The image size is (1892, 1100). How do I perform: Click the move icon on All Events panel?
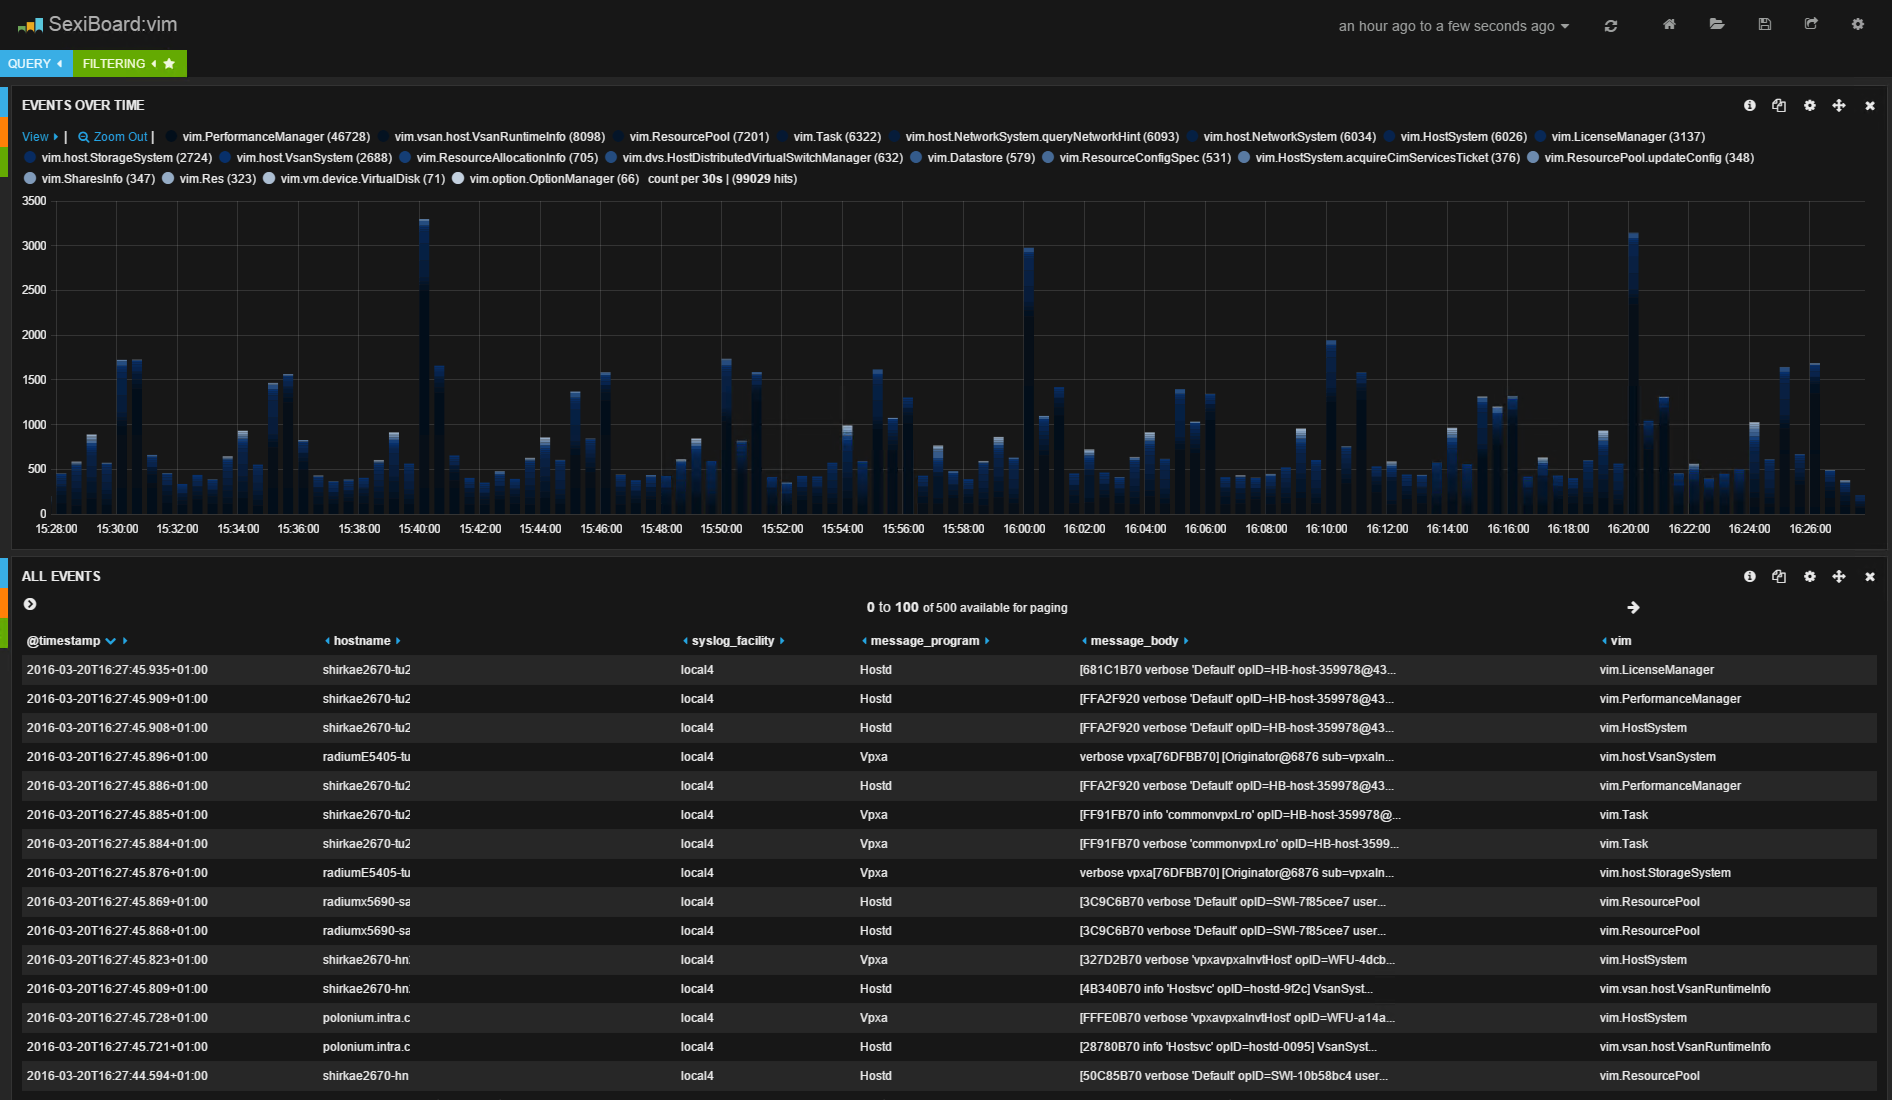[1839, 576]
